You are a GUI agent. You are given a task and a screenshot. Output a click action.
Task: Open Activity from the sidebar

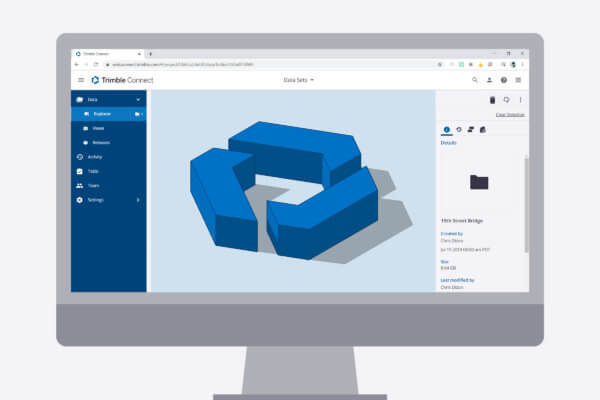[x=95, y=157]
